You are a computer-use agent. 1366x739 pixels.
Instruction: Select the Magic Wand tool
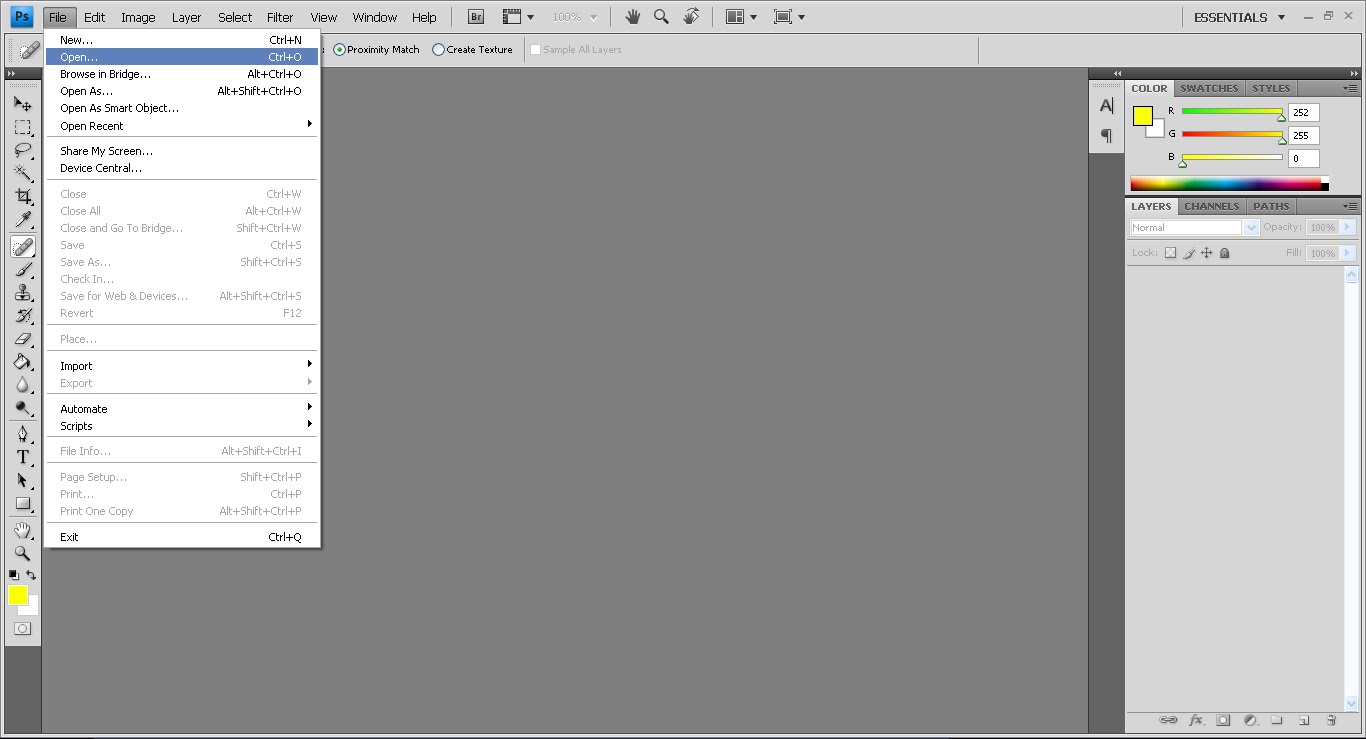click(22, 173)
